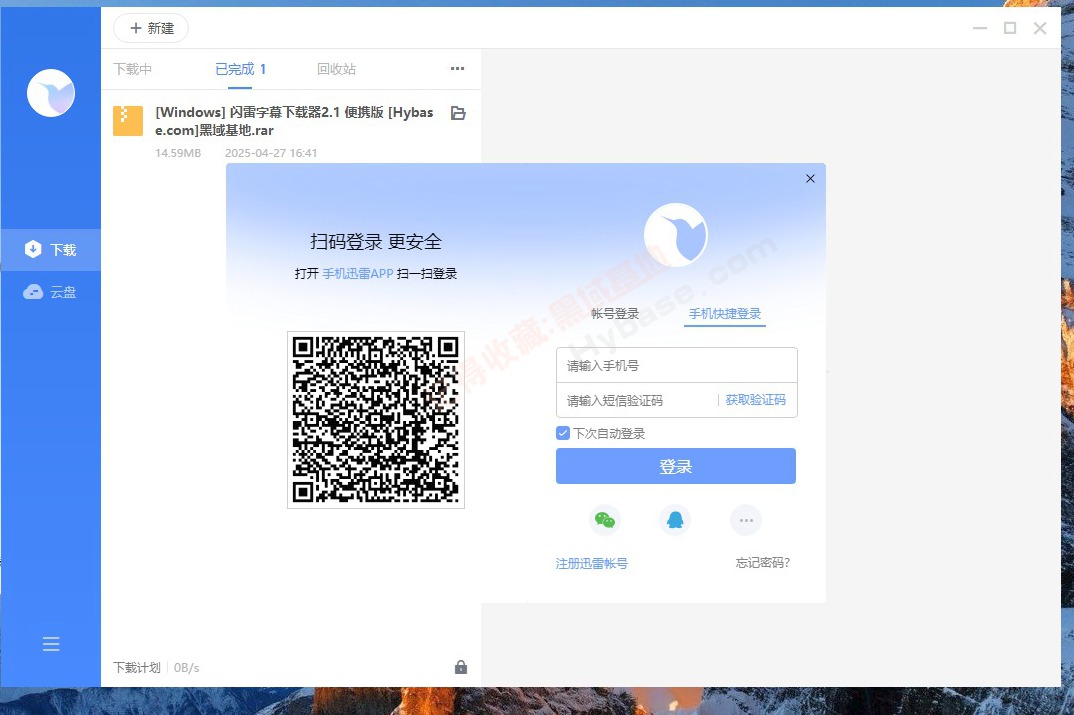The image size is (1074, 715).
Task: Open the 云盘 cloud drive section
Action: 51,292
